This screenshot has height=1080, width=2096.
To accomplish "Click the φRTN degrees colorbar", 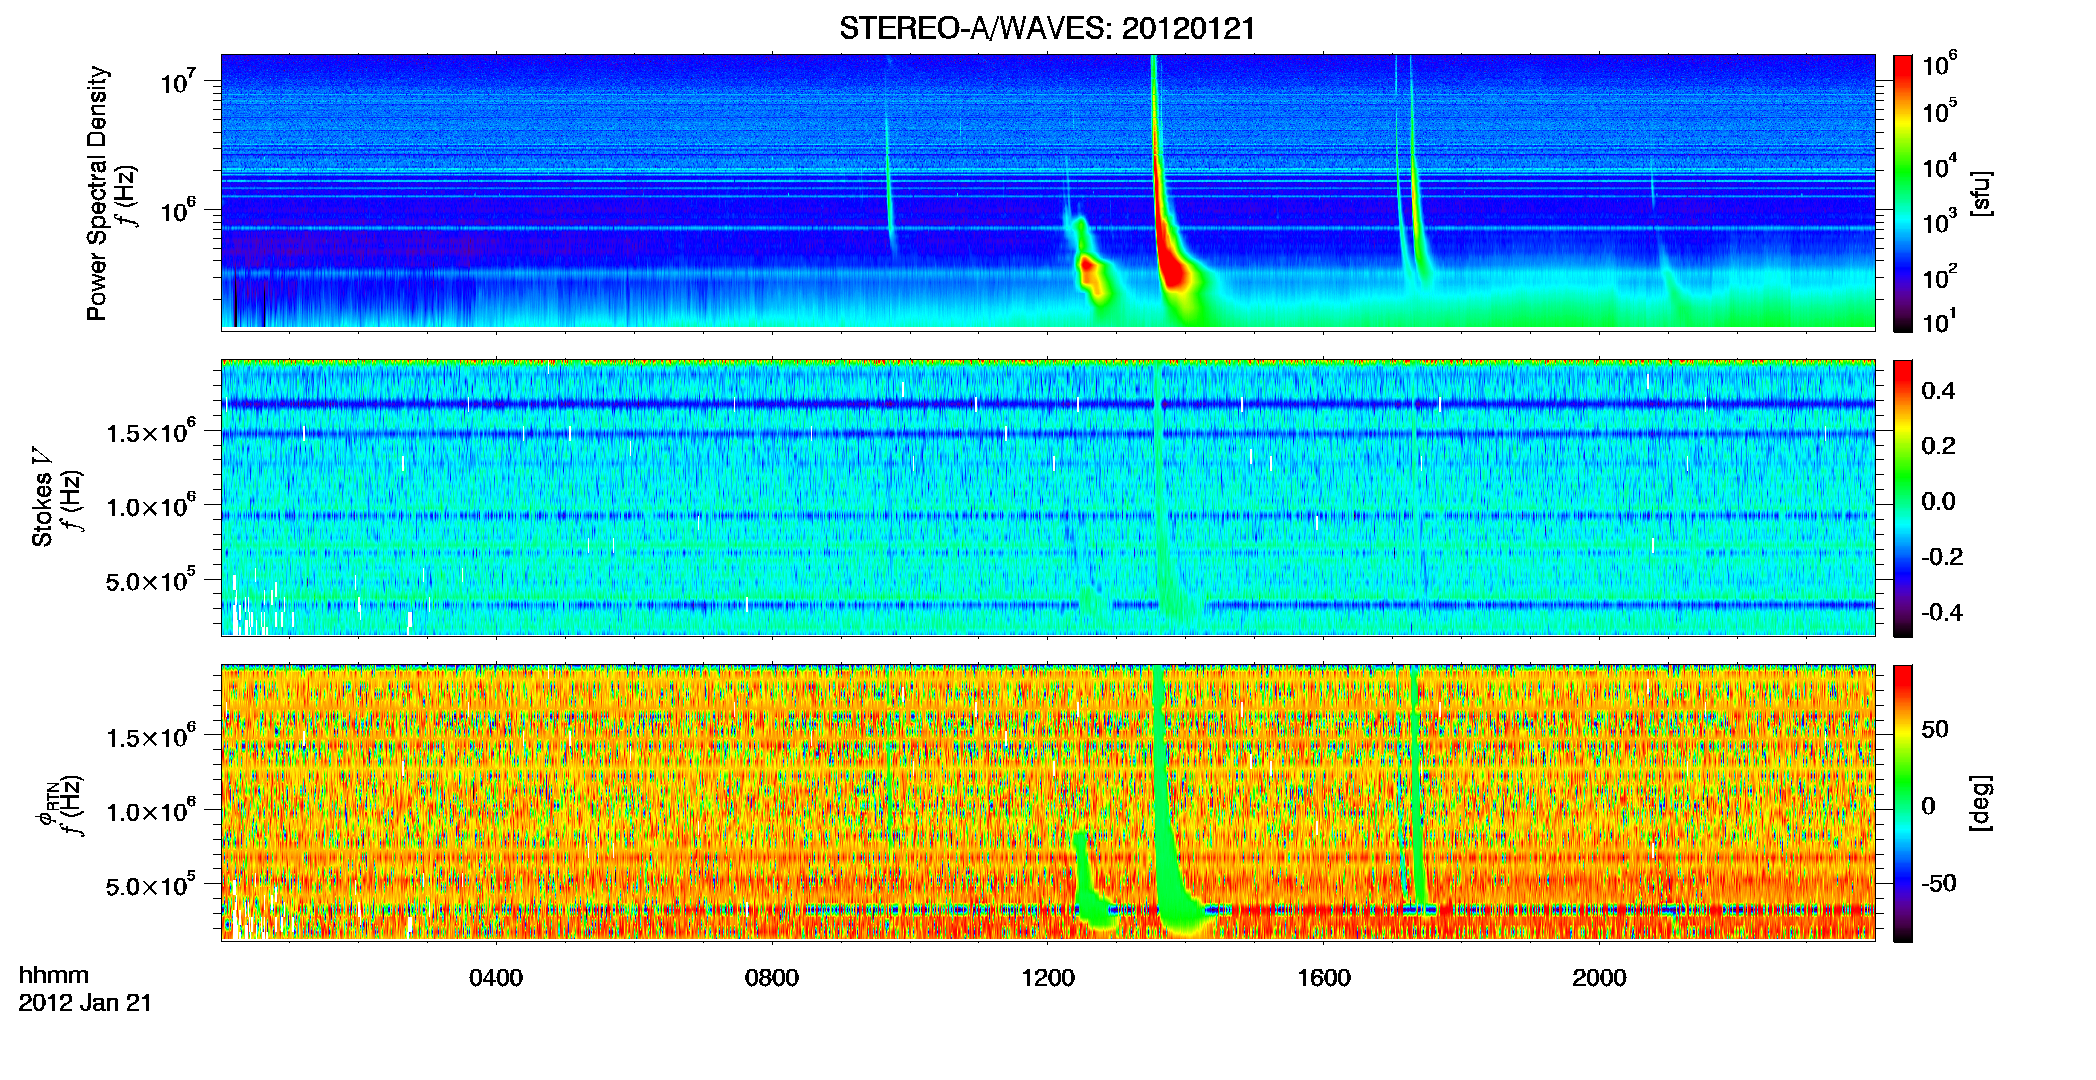I will 1903,803.
